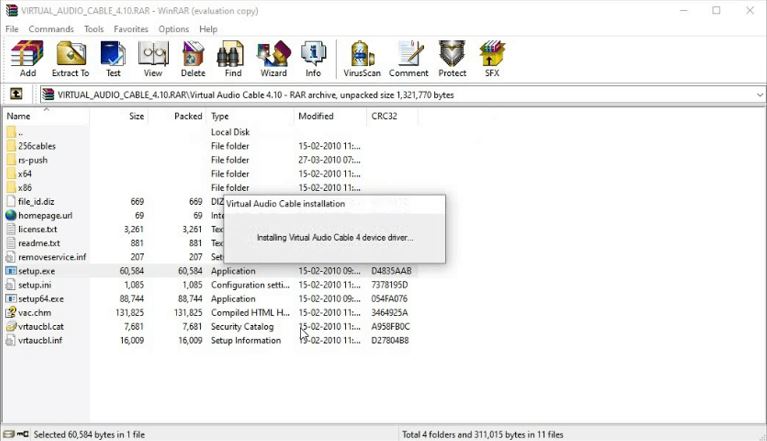Click the 'Configuration setti...' type cell
This screenshot has width=767, height=441.
250,285
